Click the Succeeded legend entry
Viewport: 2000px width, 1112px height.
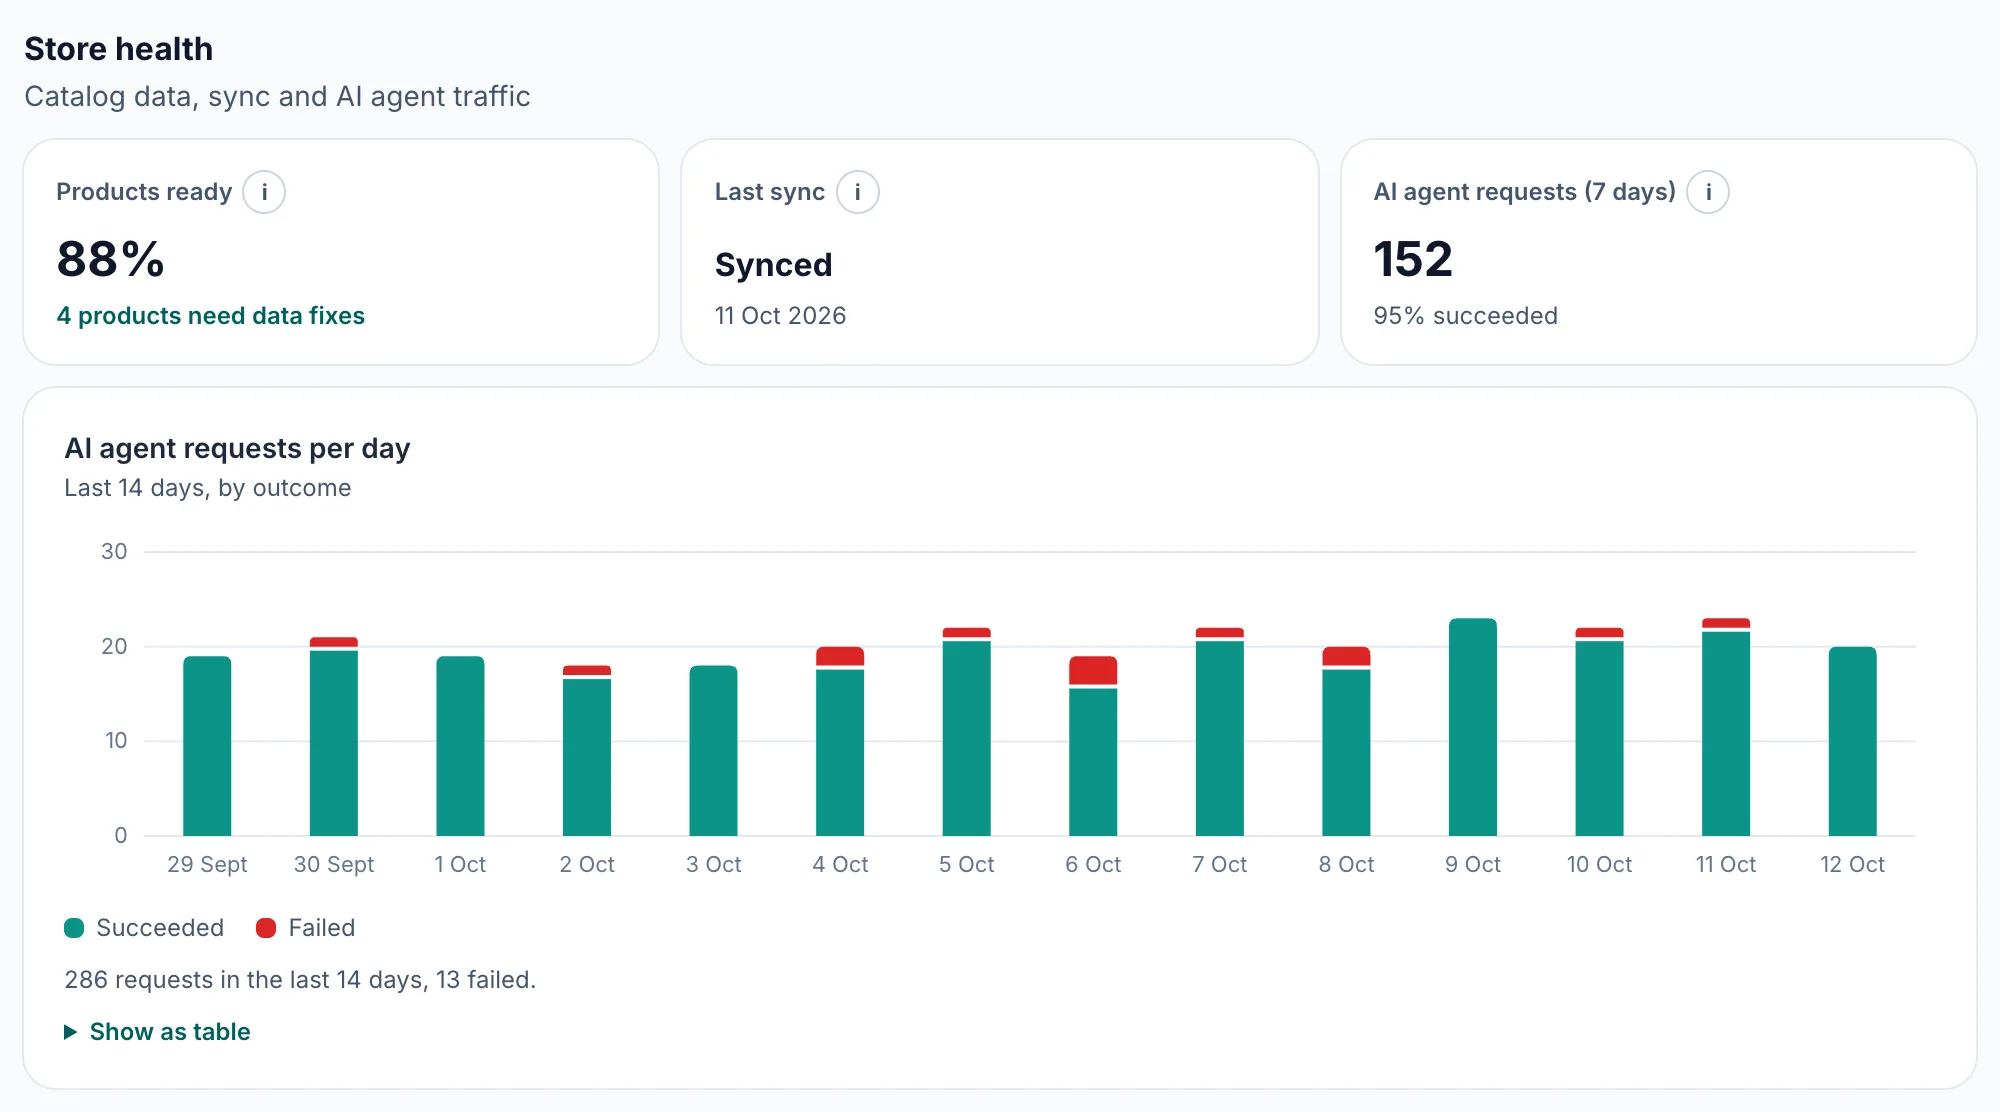(x=145, y=928)
